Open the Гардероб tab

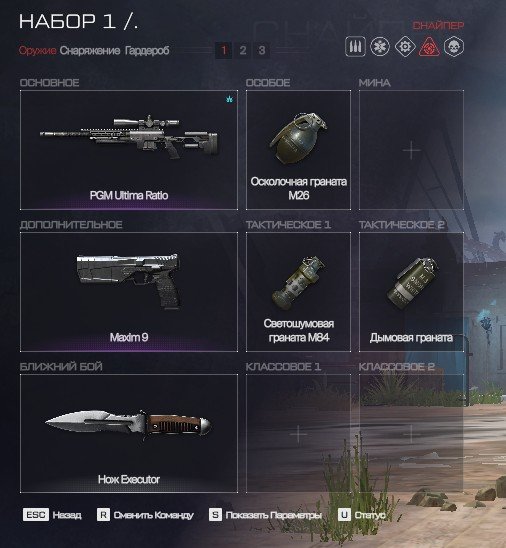(x=147, y=51)
